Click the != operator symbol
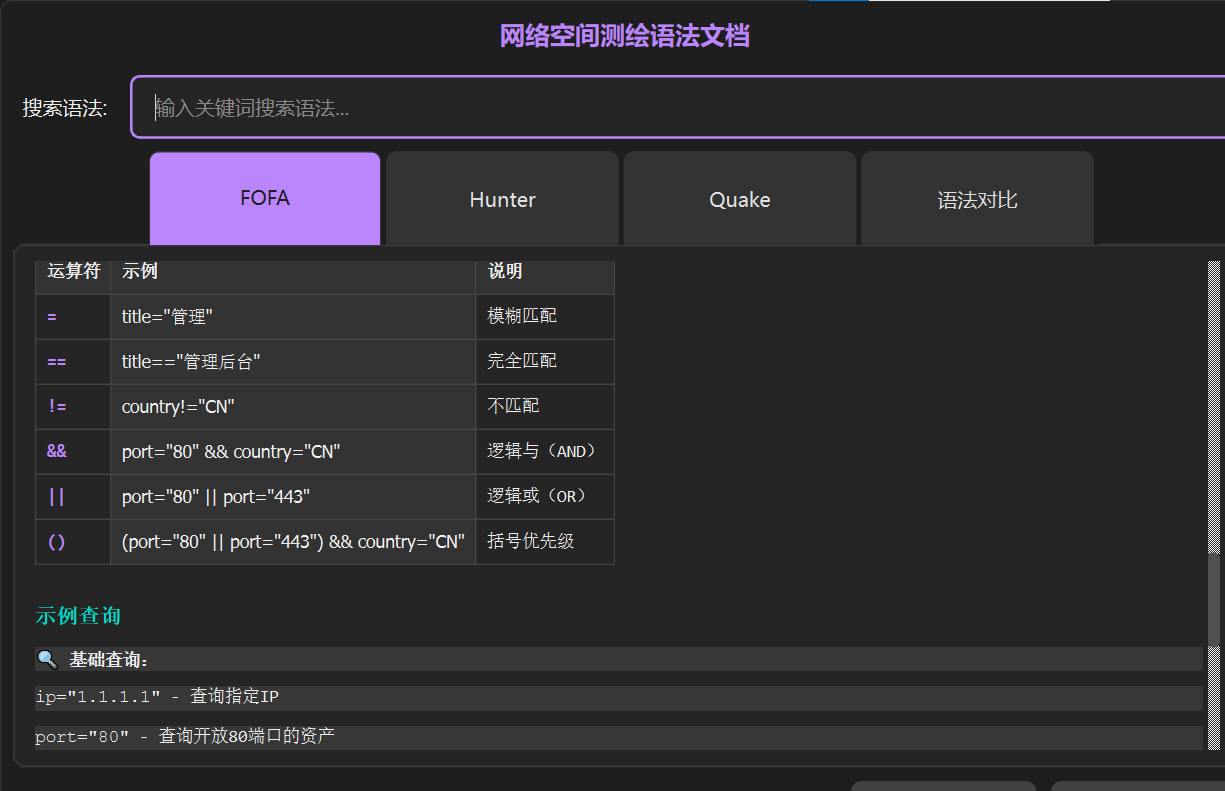 (57, 407)
